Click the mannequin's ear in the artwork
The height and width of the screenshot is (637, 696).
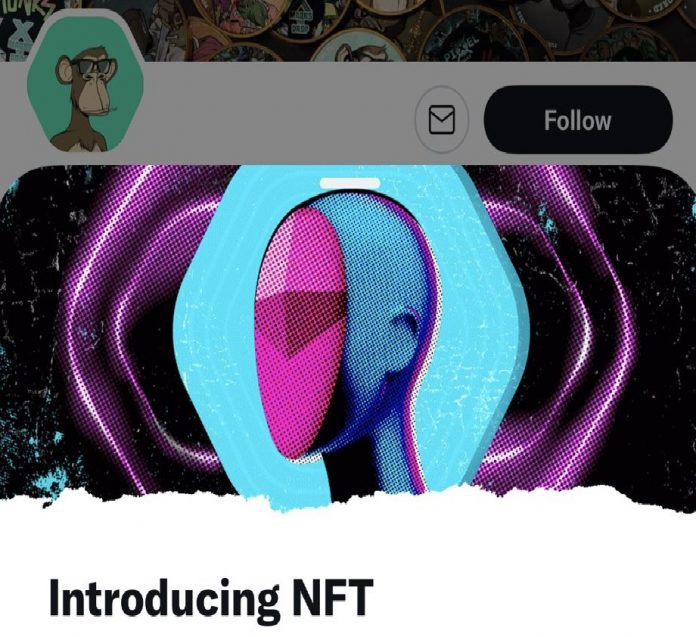(406, 324)
